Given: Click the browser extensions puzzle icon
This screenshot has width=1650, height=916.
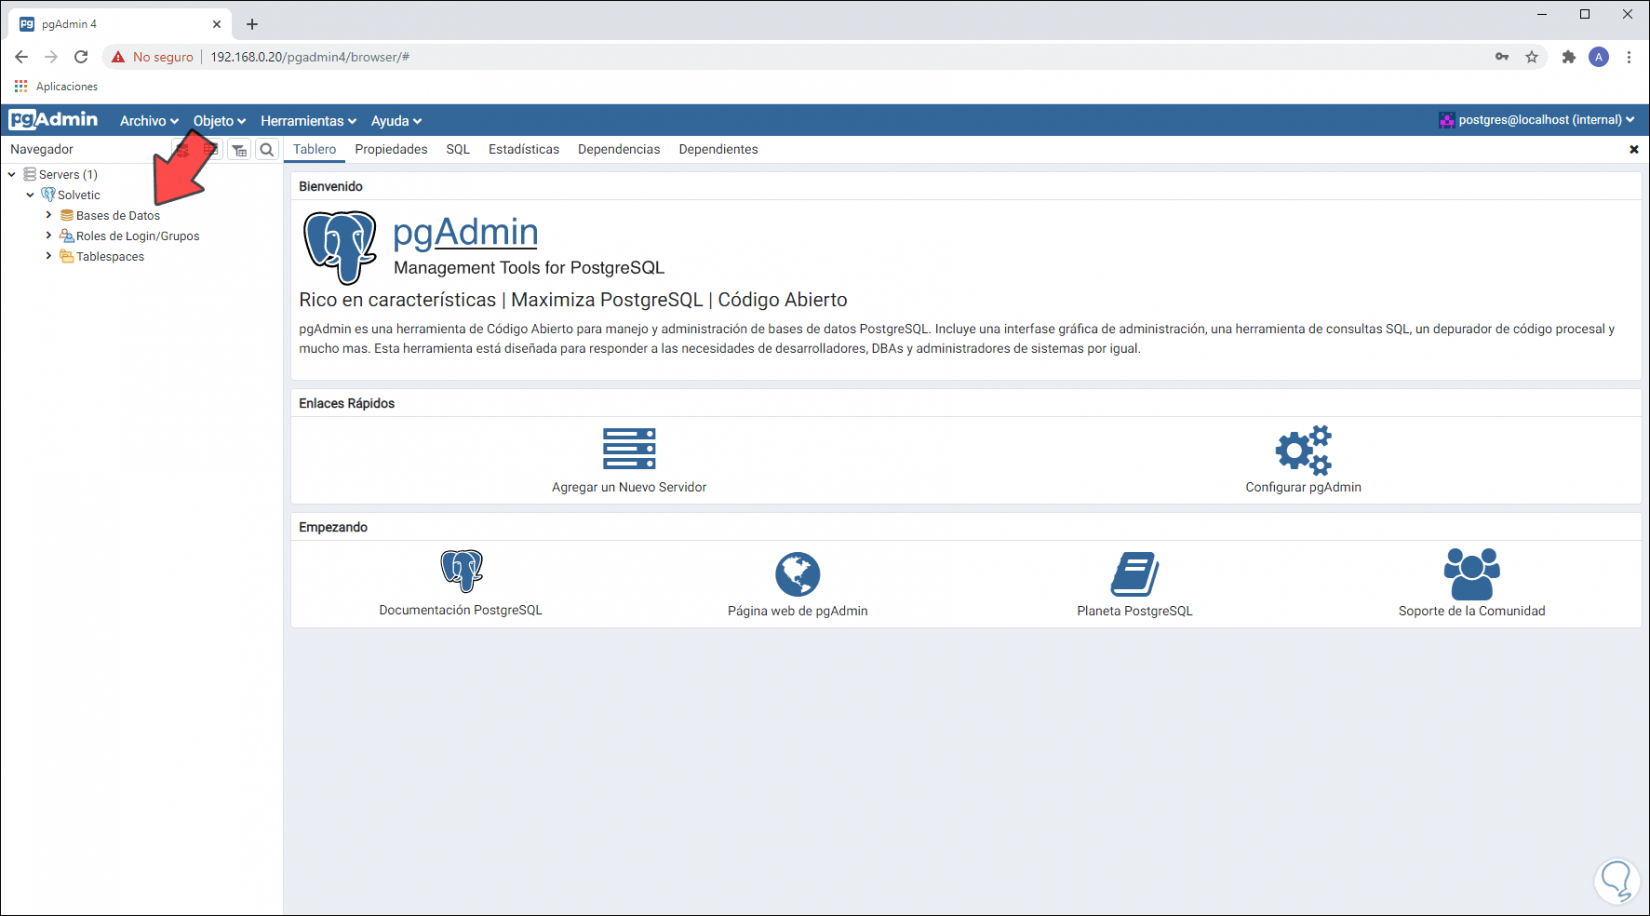Looking at the screenshot, I should pyautogui.click(x=1568, y=57).
